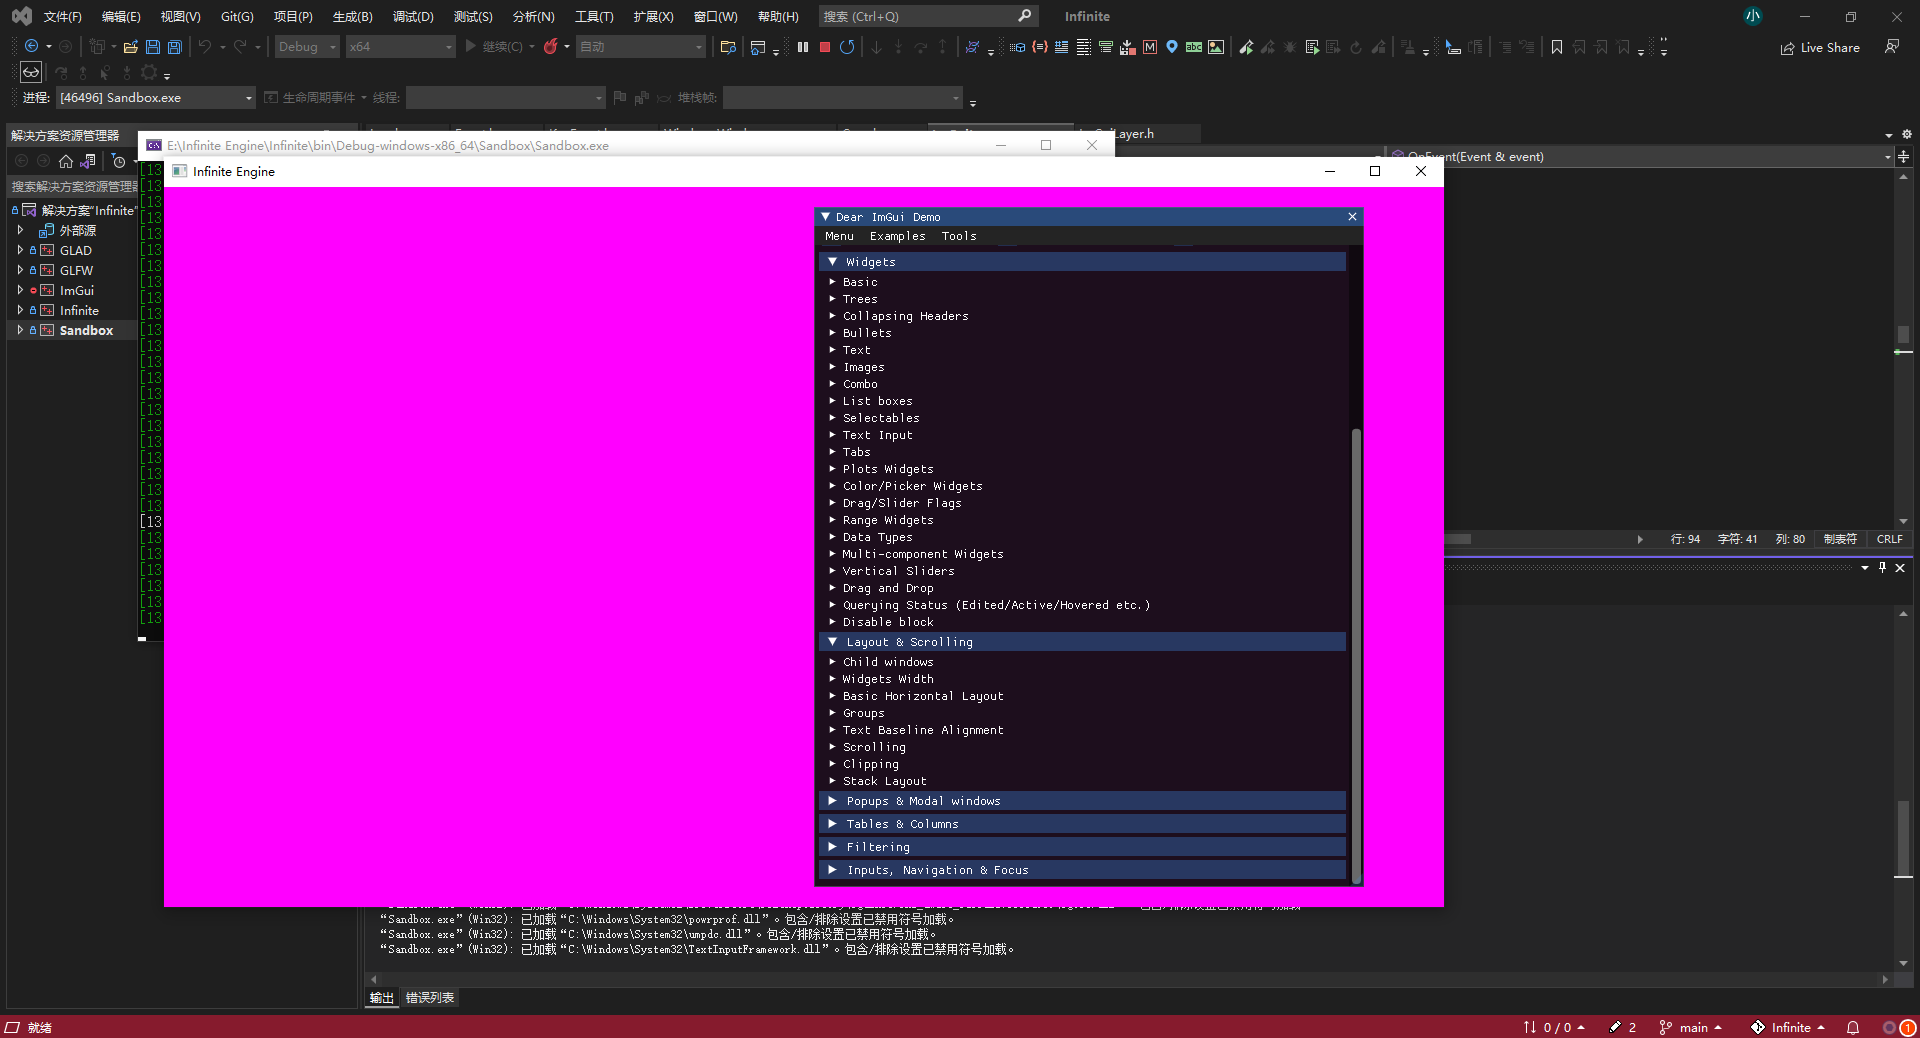Click the main branch indicator in status bar
Image resolution: width=1920 pixels, height=1038 pixels.
tap(1691, 1027)
